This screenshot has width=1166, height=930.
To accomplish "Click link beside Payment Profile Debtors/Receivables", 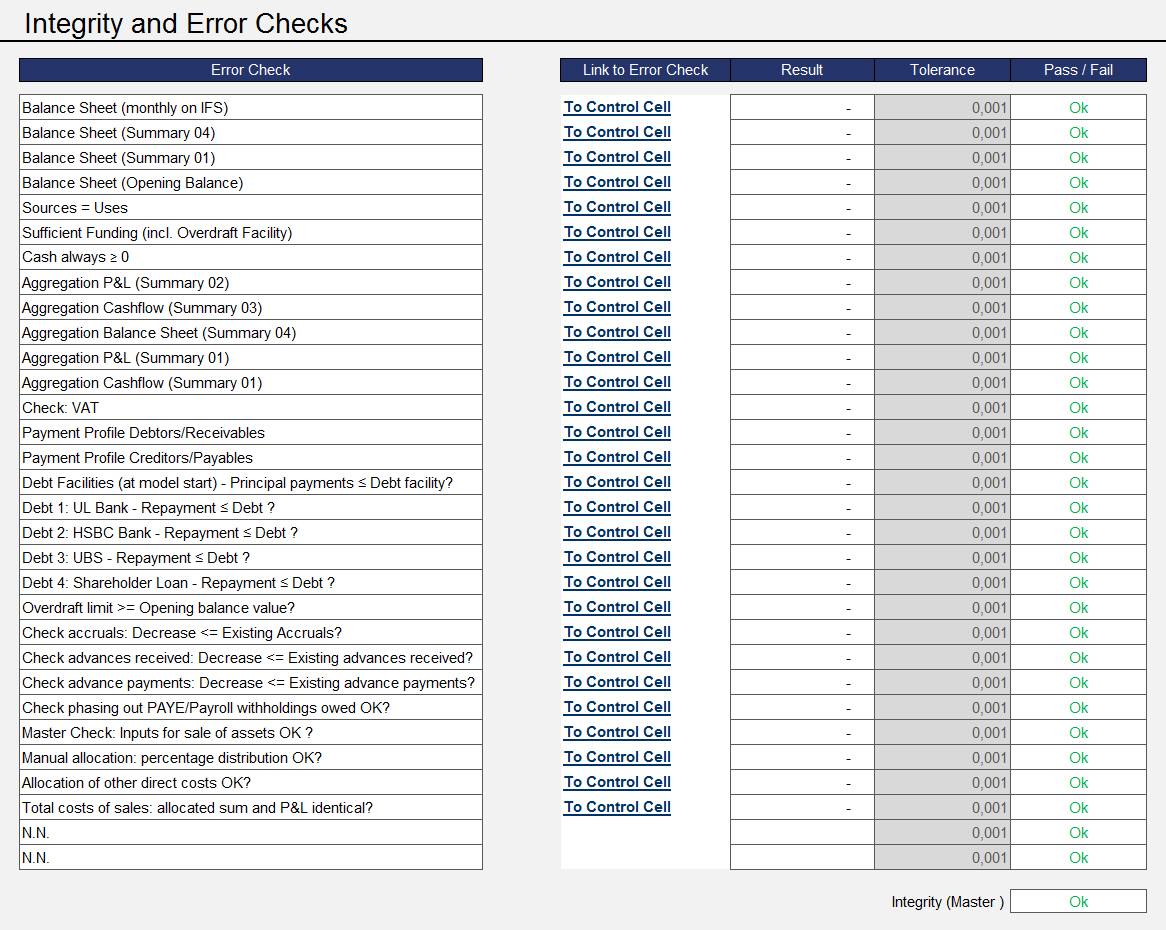I will click(x=617, y=432).
